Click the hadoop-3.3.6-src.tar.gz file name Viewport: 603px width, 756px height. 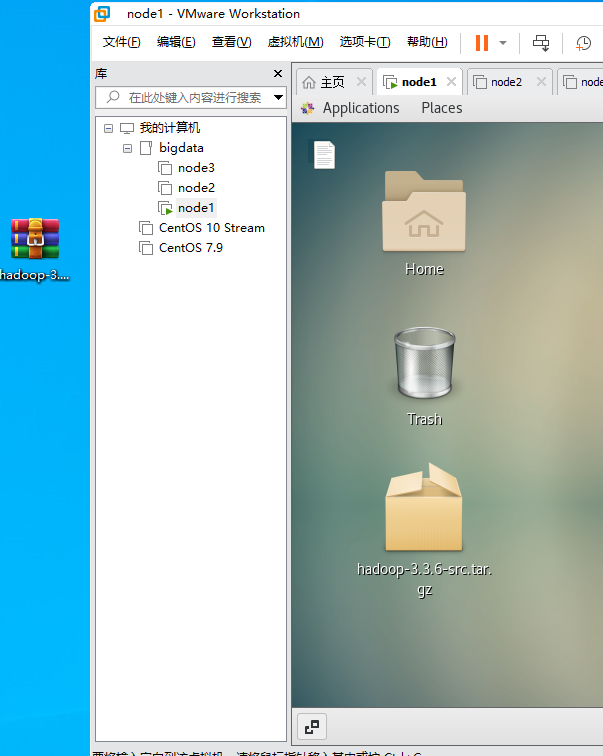pos(424,579)
